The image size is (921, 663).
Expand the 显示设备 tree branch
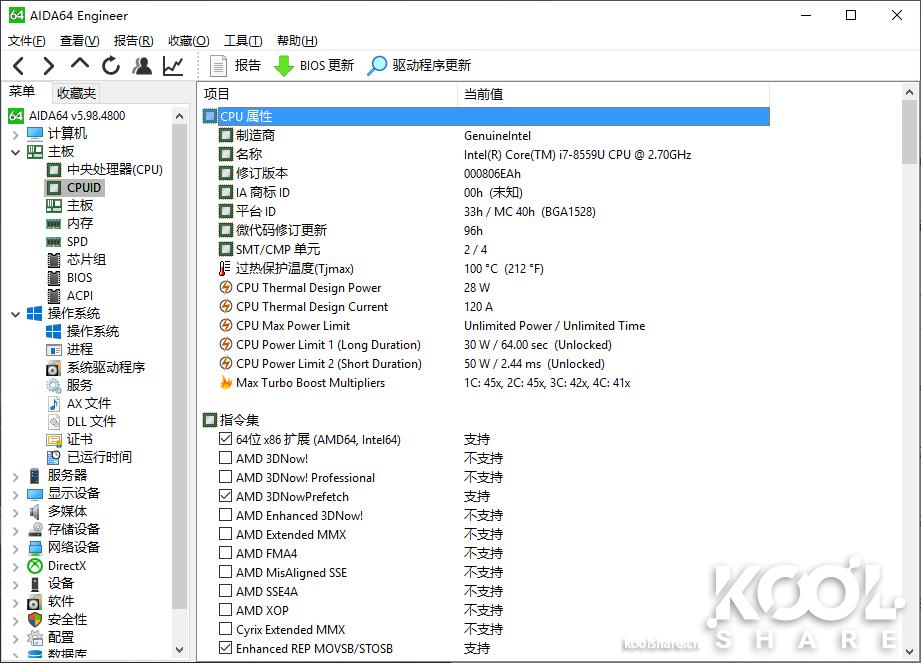click(x=18, y=492)
